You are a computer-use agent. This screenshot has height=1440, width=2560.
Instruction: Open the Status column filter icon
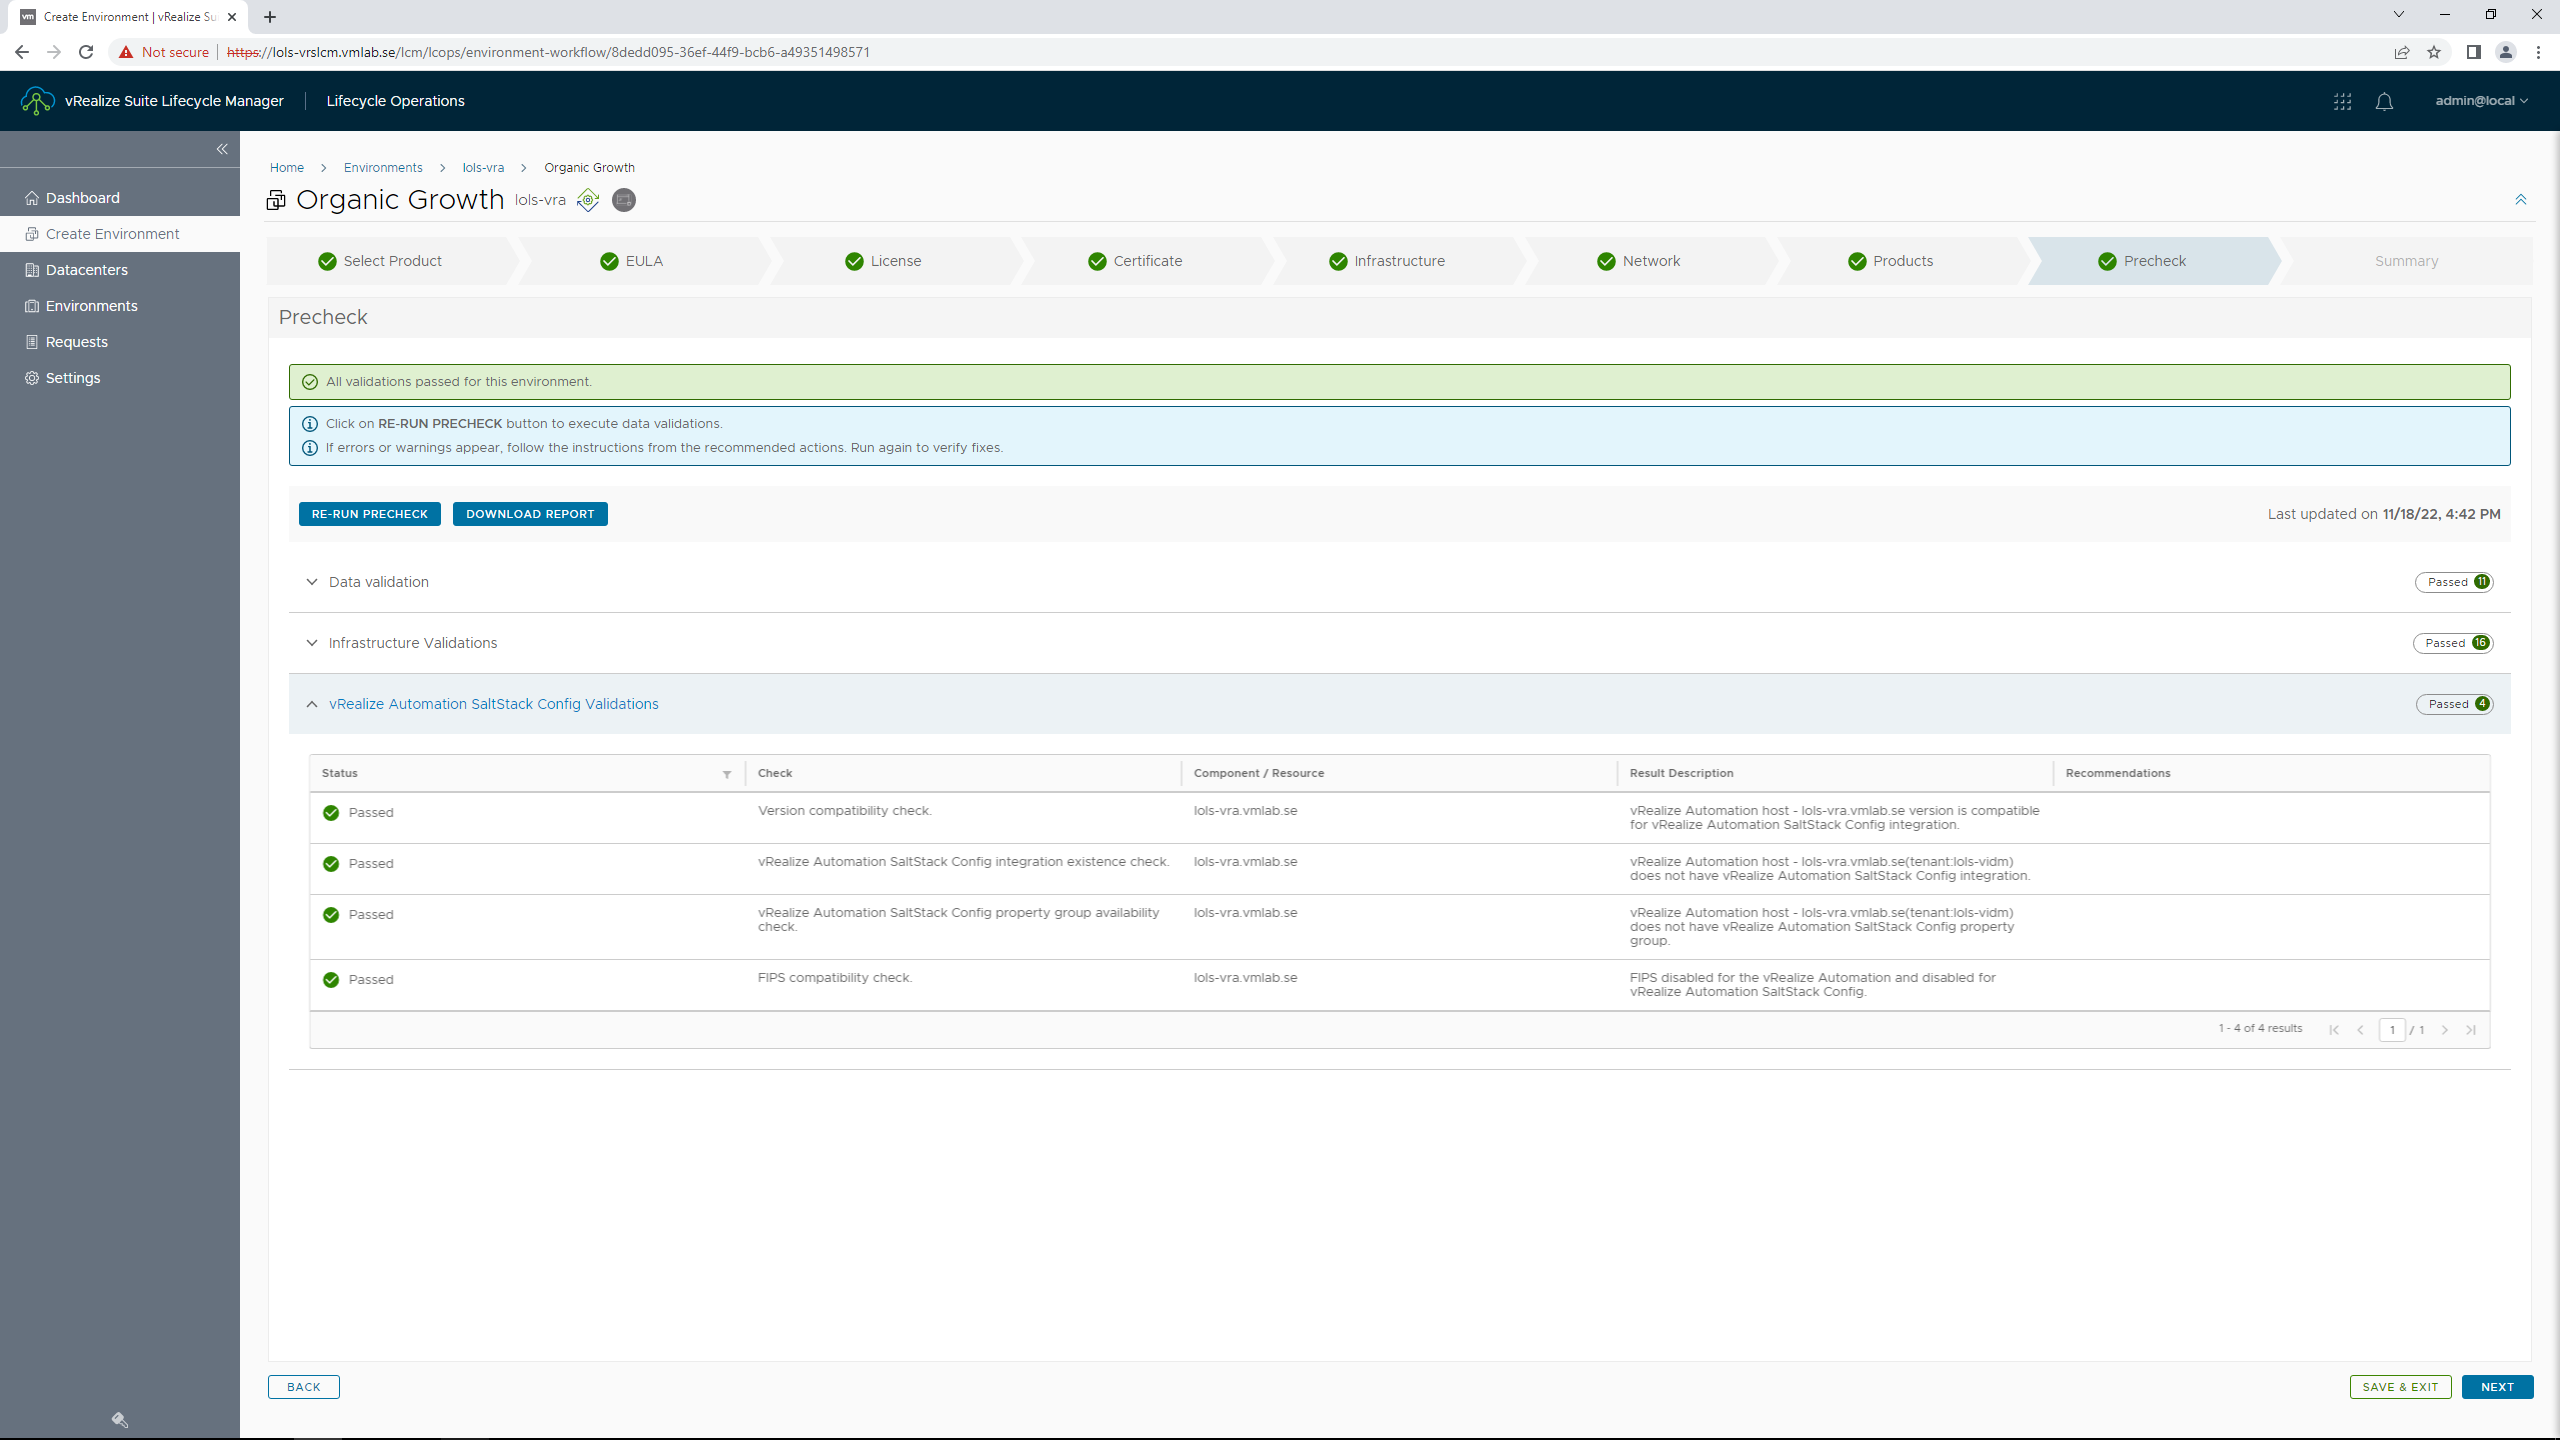[727, 774]
